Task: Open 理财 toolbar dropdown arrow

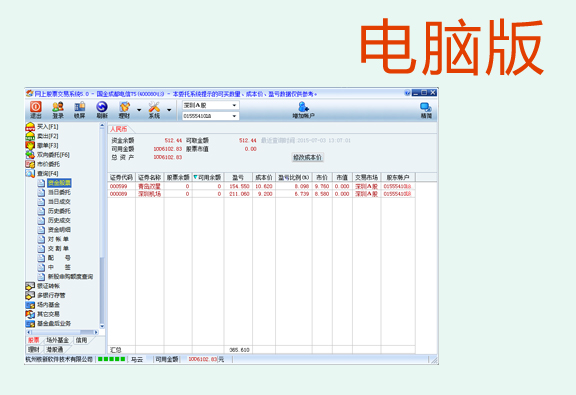Action: [139, 110]
